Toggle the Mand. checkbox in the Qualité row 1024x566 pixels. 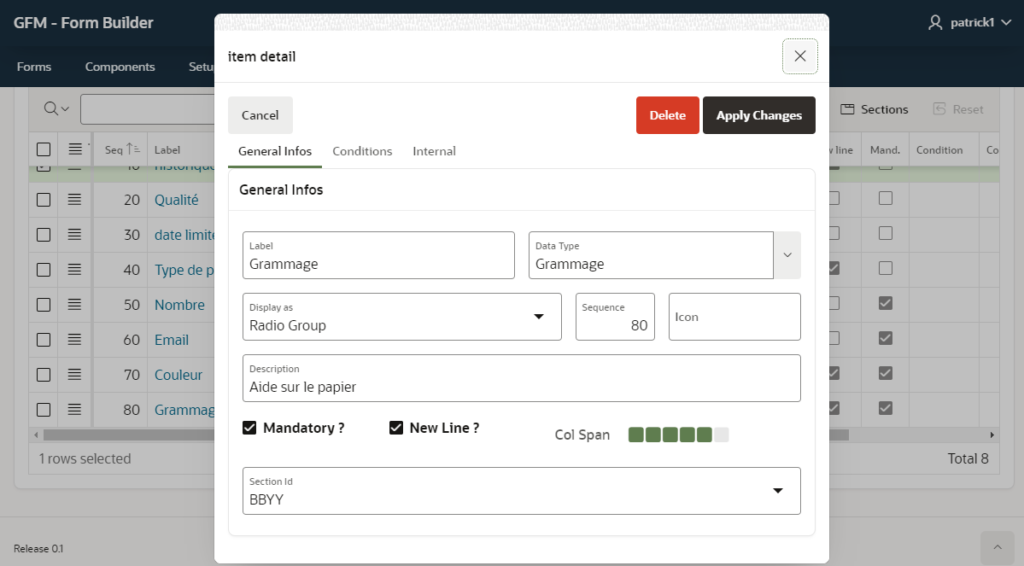coord(886,198)
